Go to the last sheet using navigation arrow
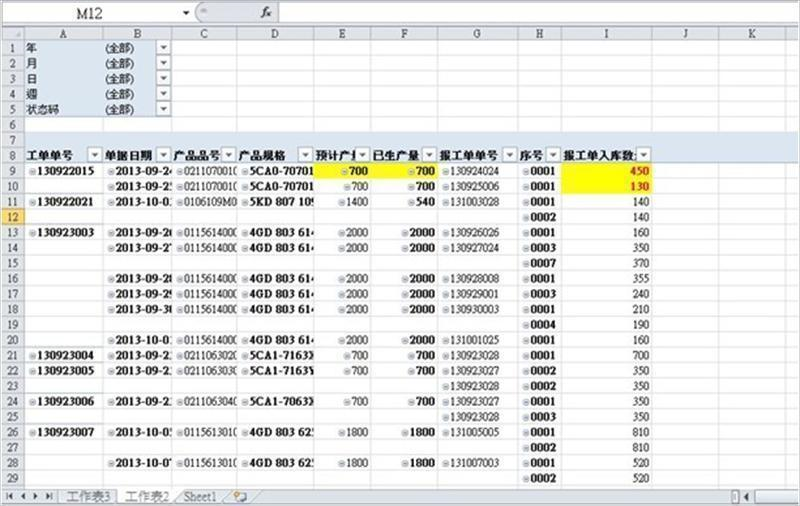The image size is (800, 506). coord(49,496)
